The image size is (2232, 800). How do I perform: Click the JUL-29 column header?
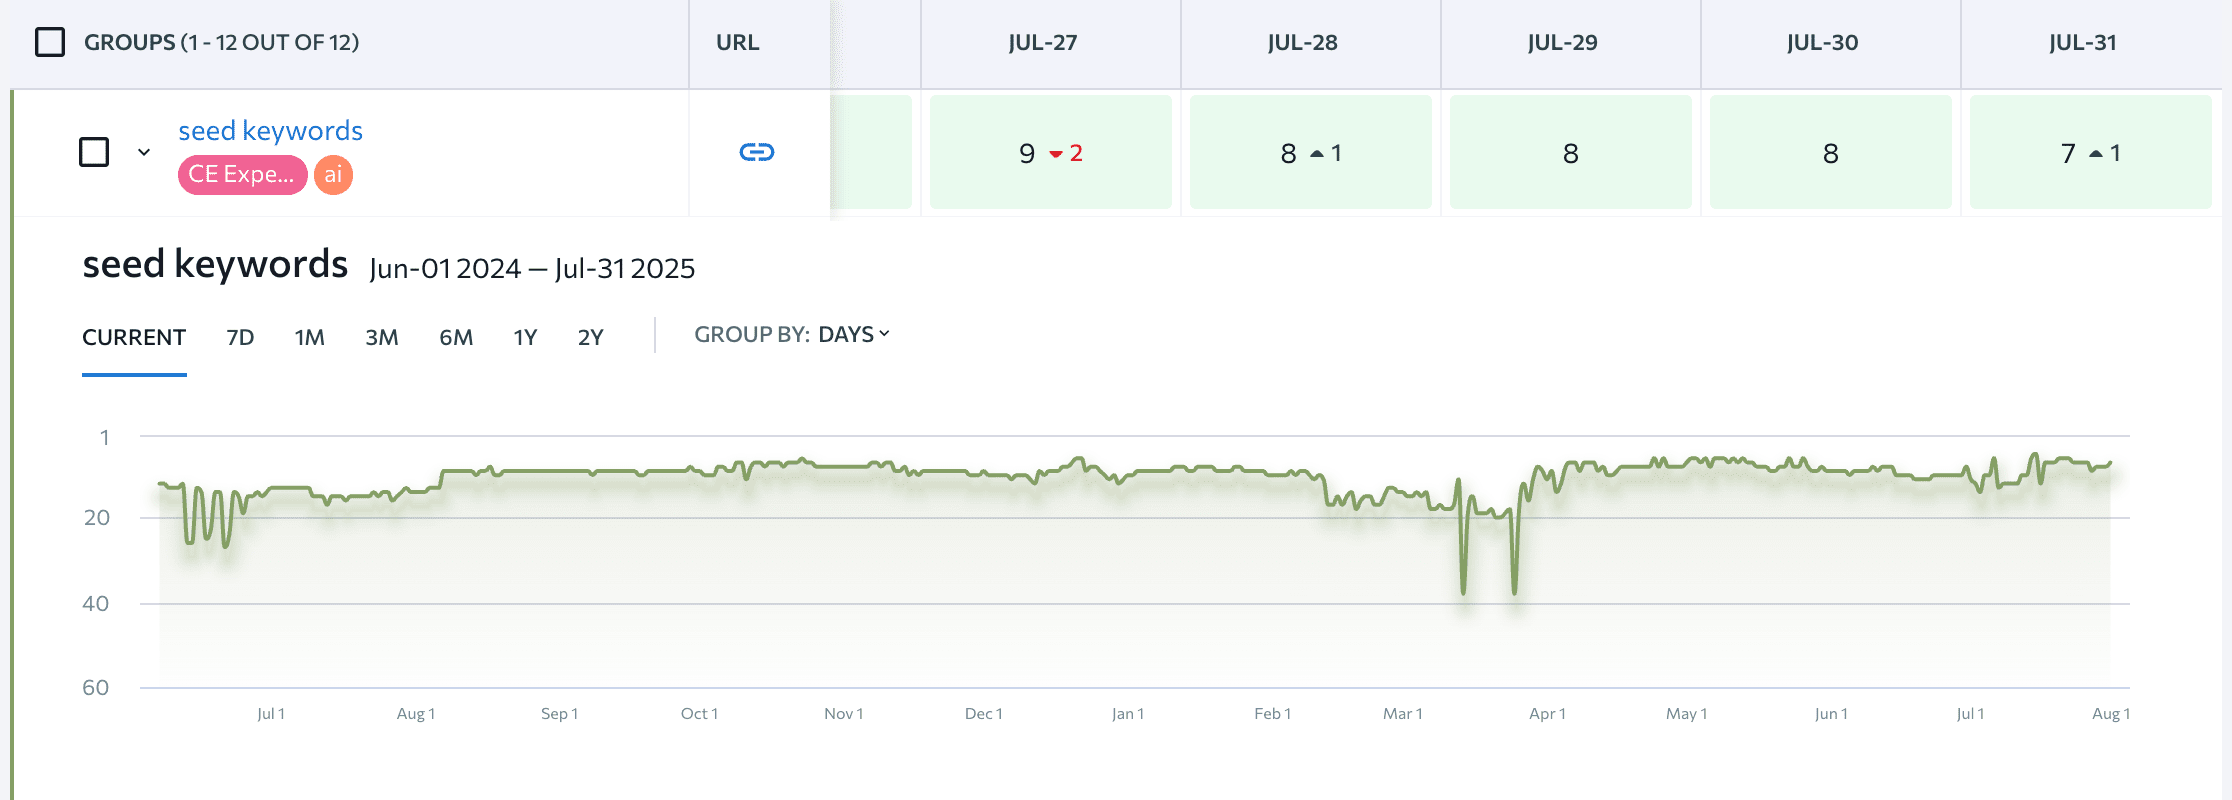click(1562, 43)
